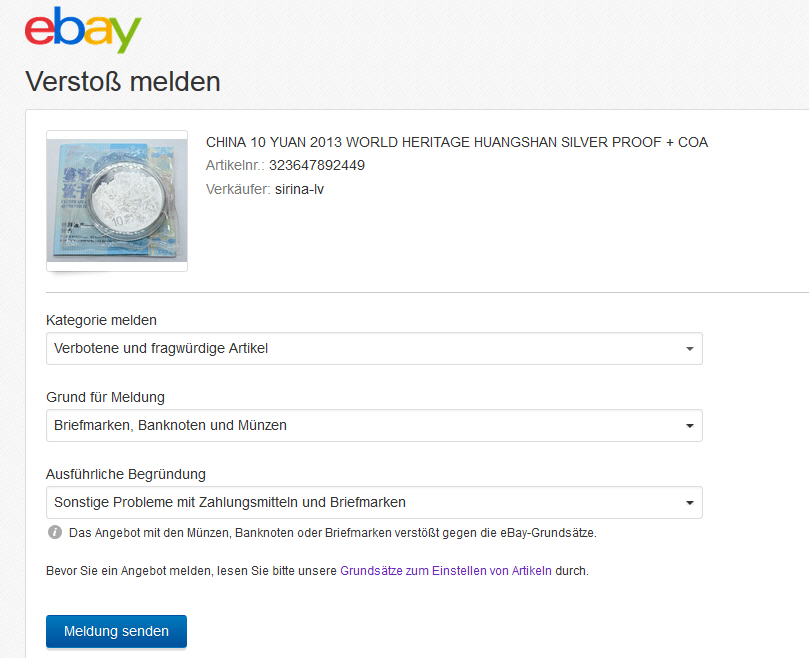
Task: Open the Ausführliche Begründung dropdown
Action: click(x=374, y=503)
